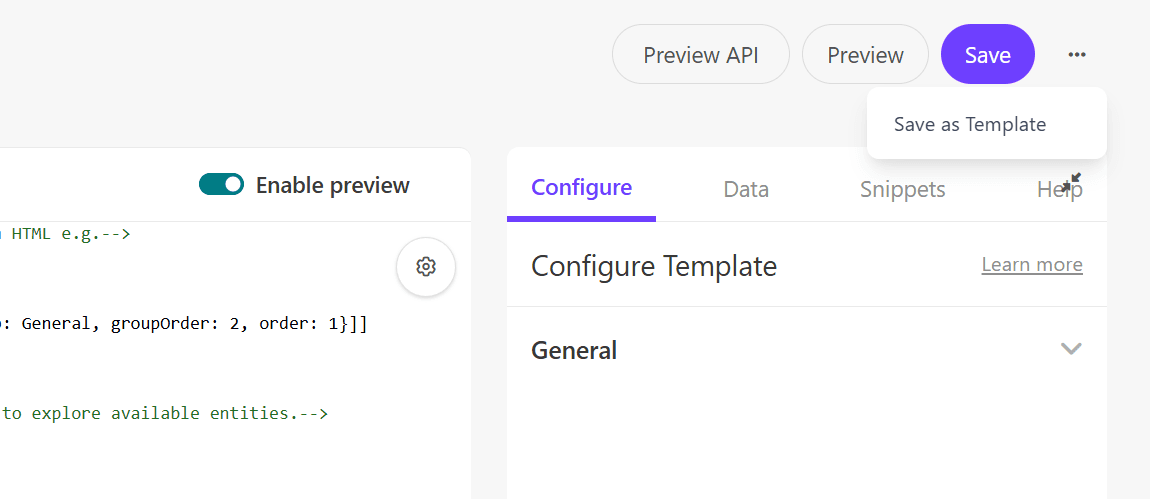Click the collapse panel arrows icon
Viewport: 1150px width, 499px height.
[1071, 182]
